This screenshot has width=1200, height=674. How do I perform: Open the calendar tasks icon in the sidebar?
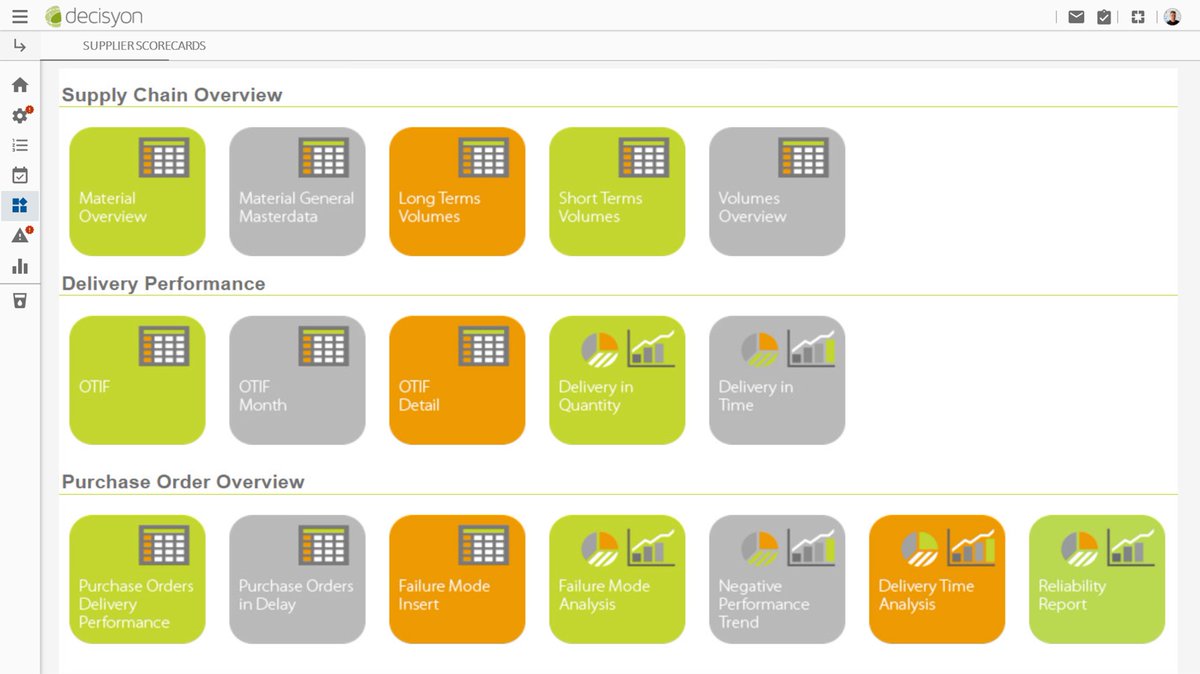tap(19, 174)
